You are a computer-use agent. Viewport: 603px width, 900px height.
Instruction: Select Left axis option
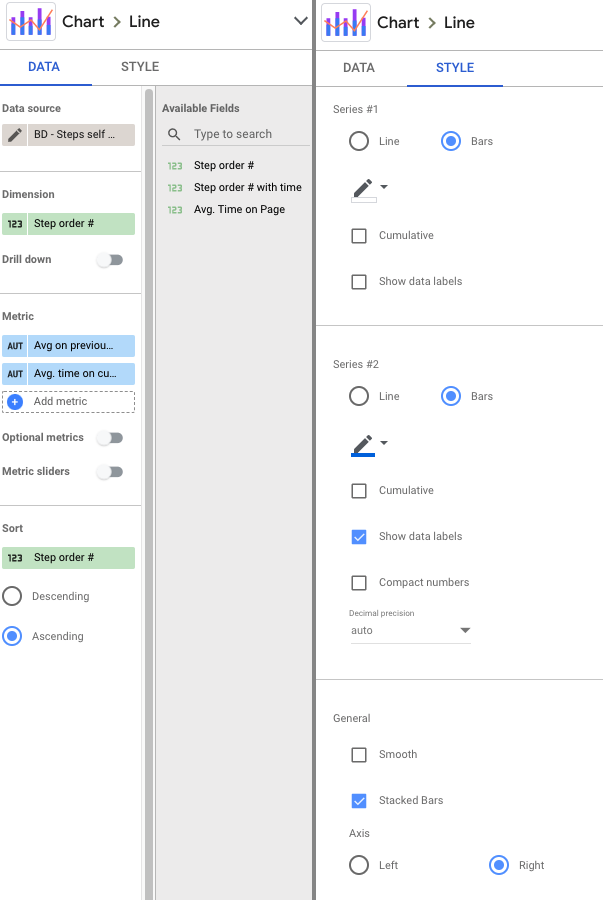point(359,865)
